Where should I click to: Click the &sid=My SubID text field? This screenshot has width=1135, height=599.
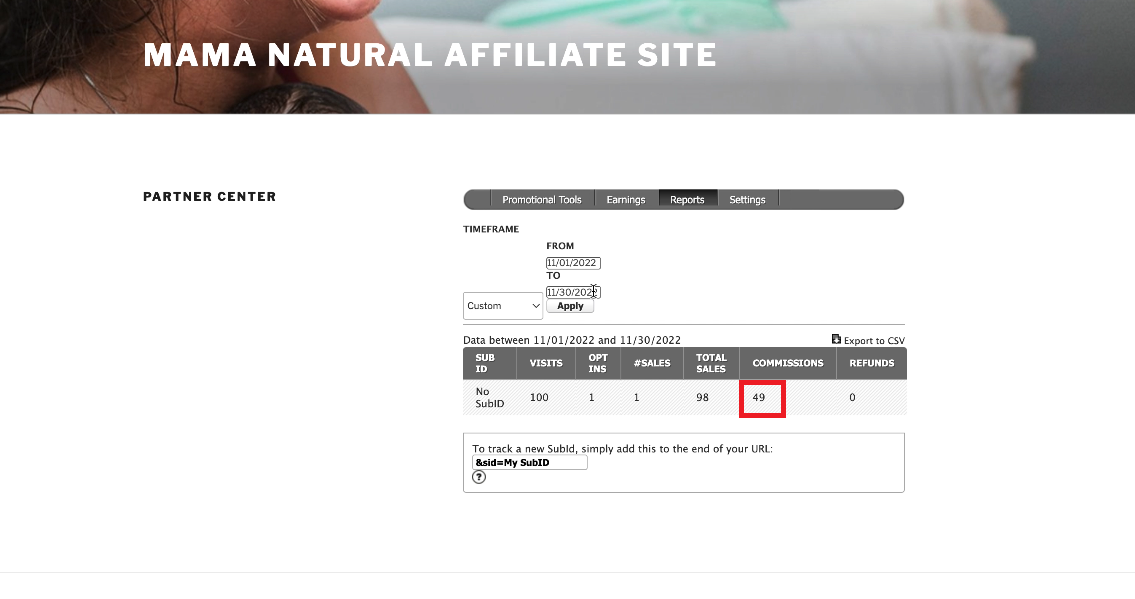click(x=530, y=463)
